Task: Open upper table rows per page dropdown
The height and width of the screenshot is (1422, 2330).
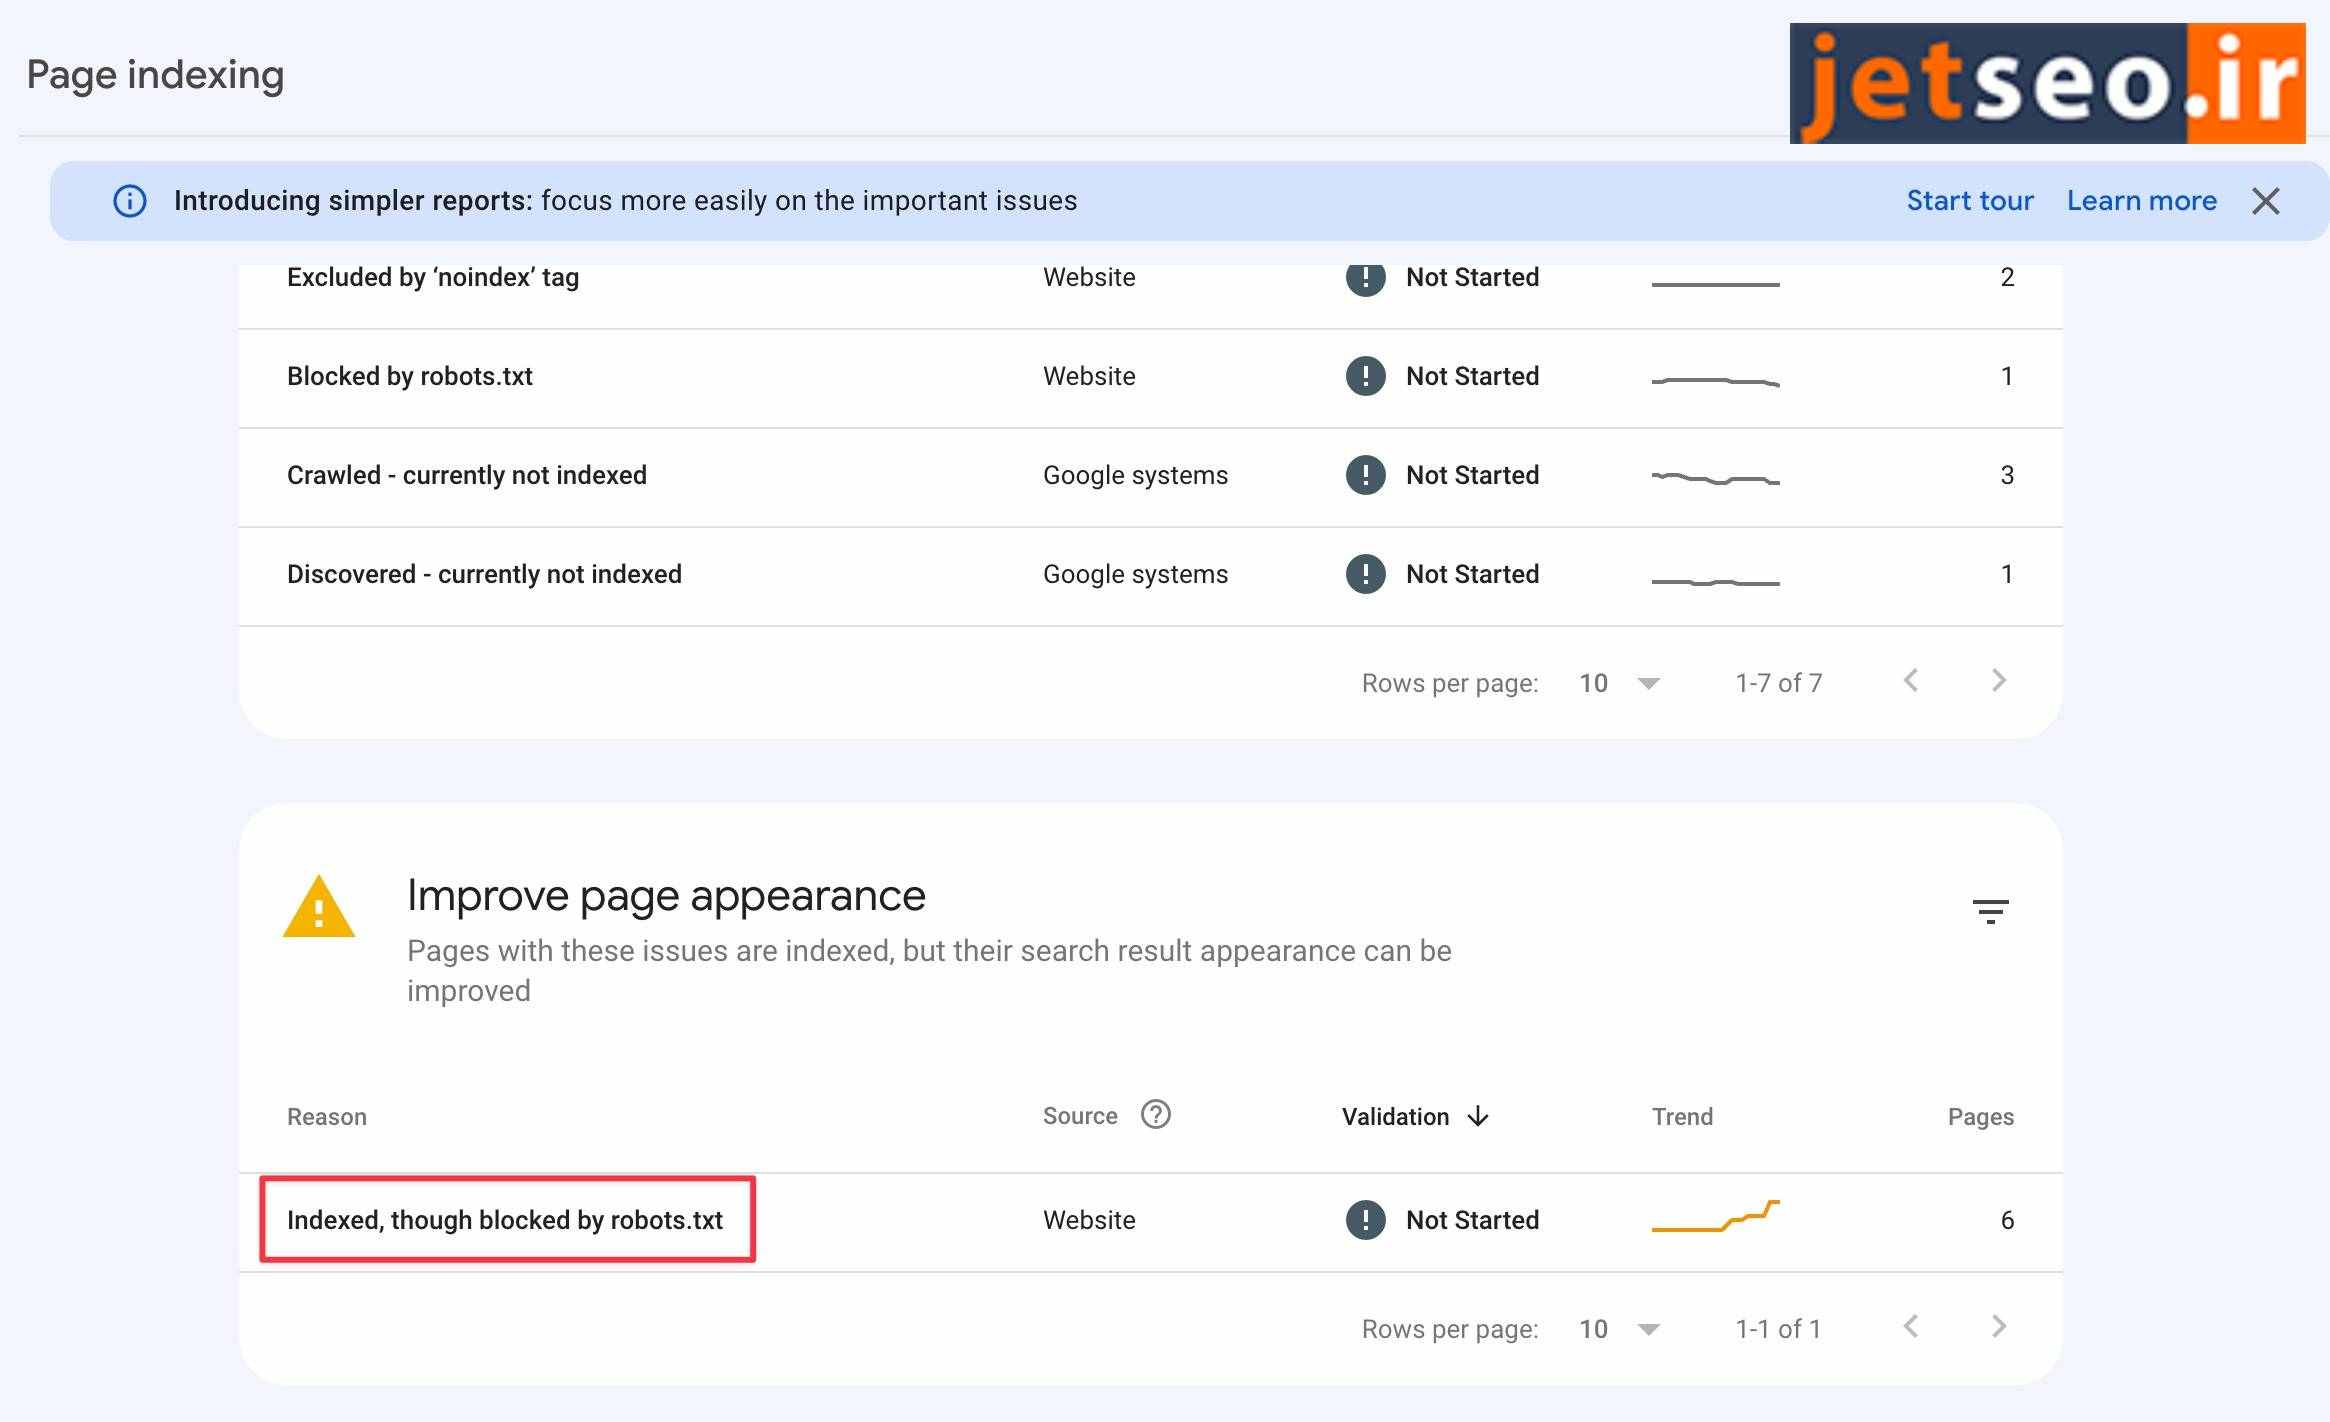Action: click(x=1648, y=683)
